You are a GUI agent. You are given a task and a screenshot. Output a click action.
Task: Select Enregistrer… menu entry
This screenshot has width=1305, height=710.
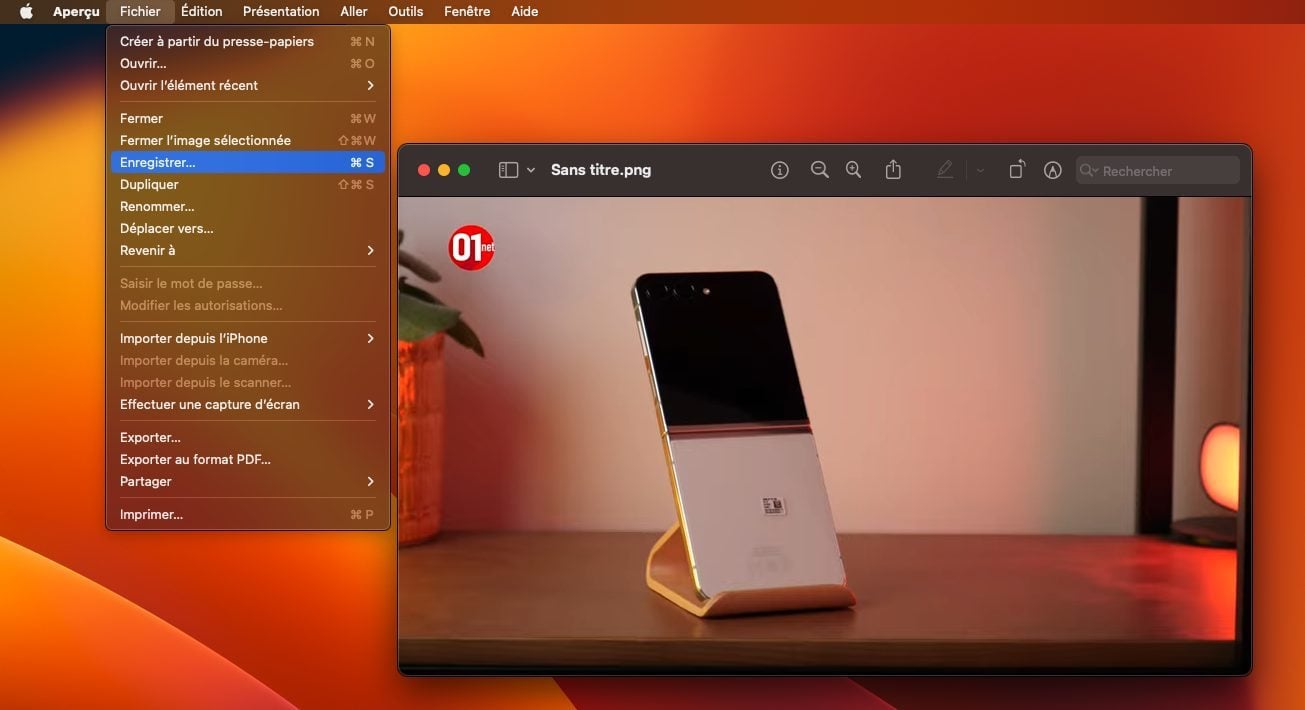pos(248,162)
